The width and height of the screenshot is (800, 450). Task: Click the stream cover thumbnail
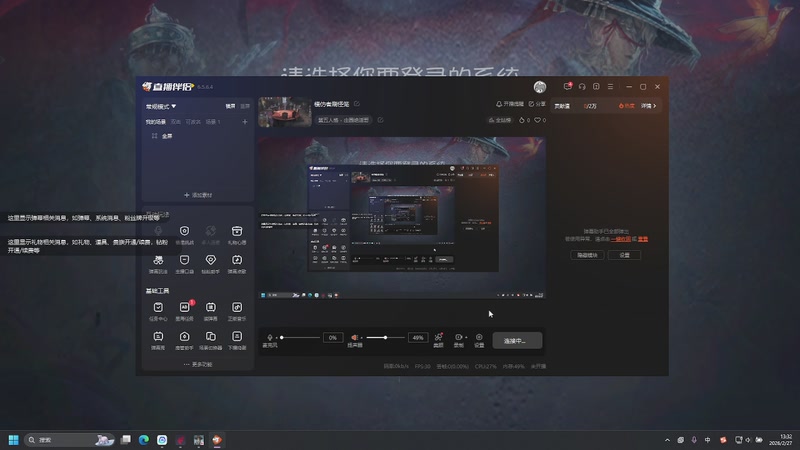tap(285, 112)
